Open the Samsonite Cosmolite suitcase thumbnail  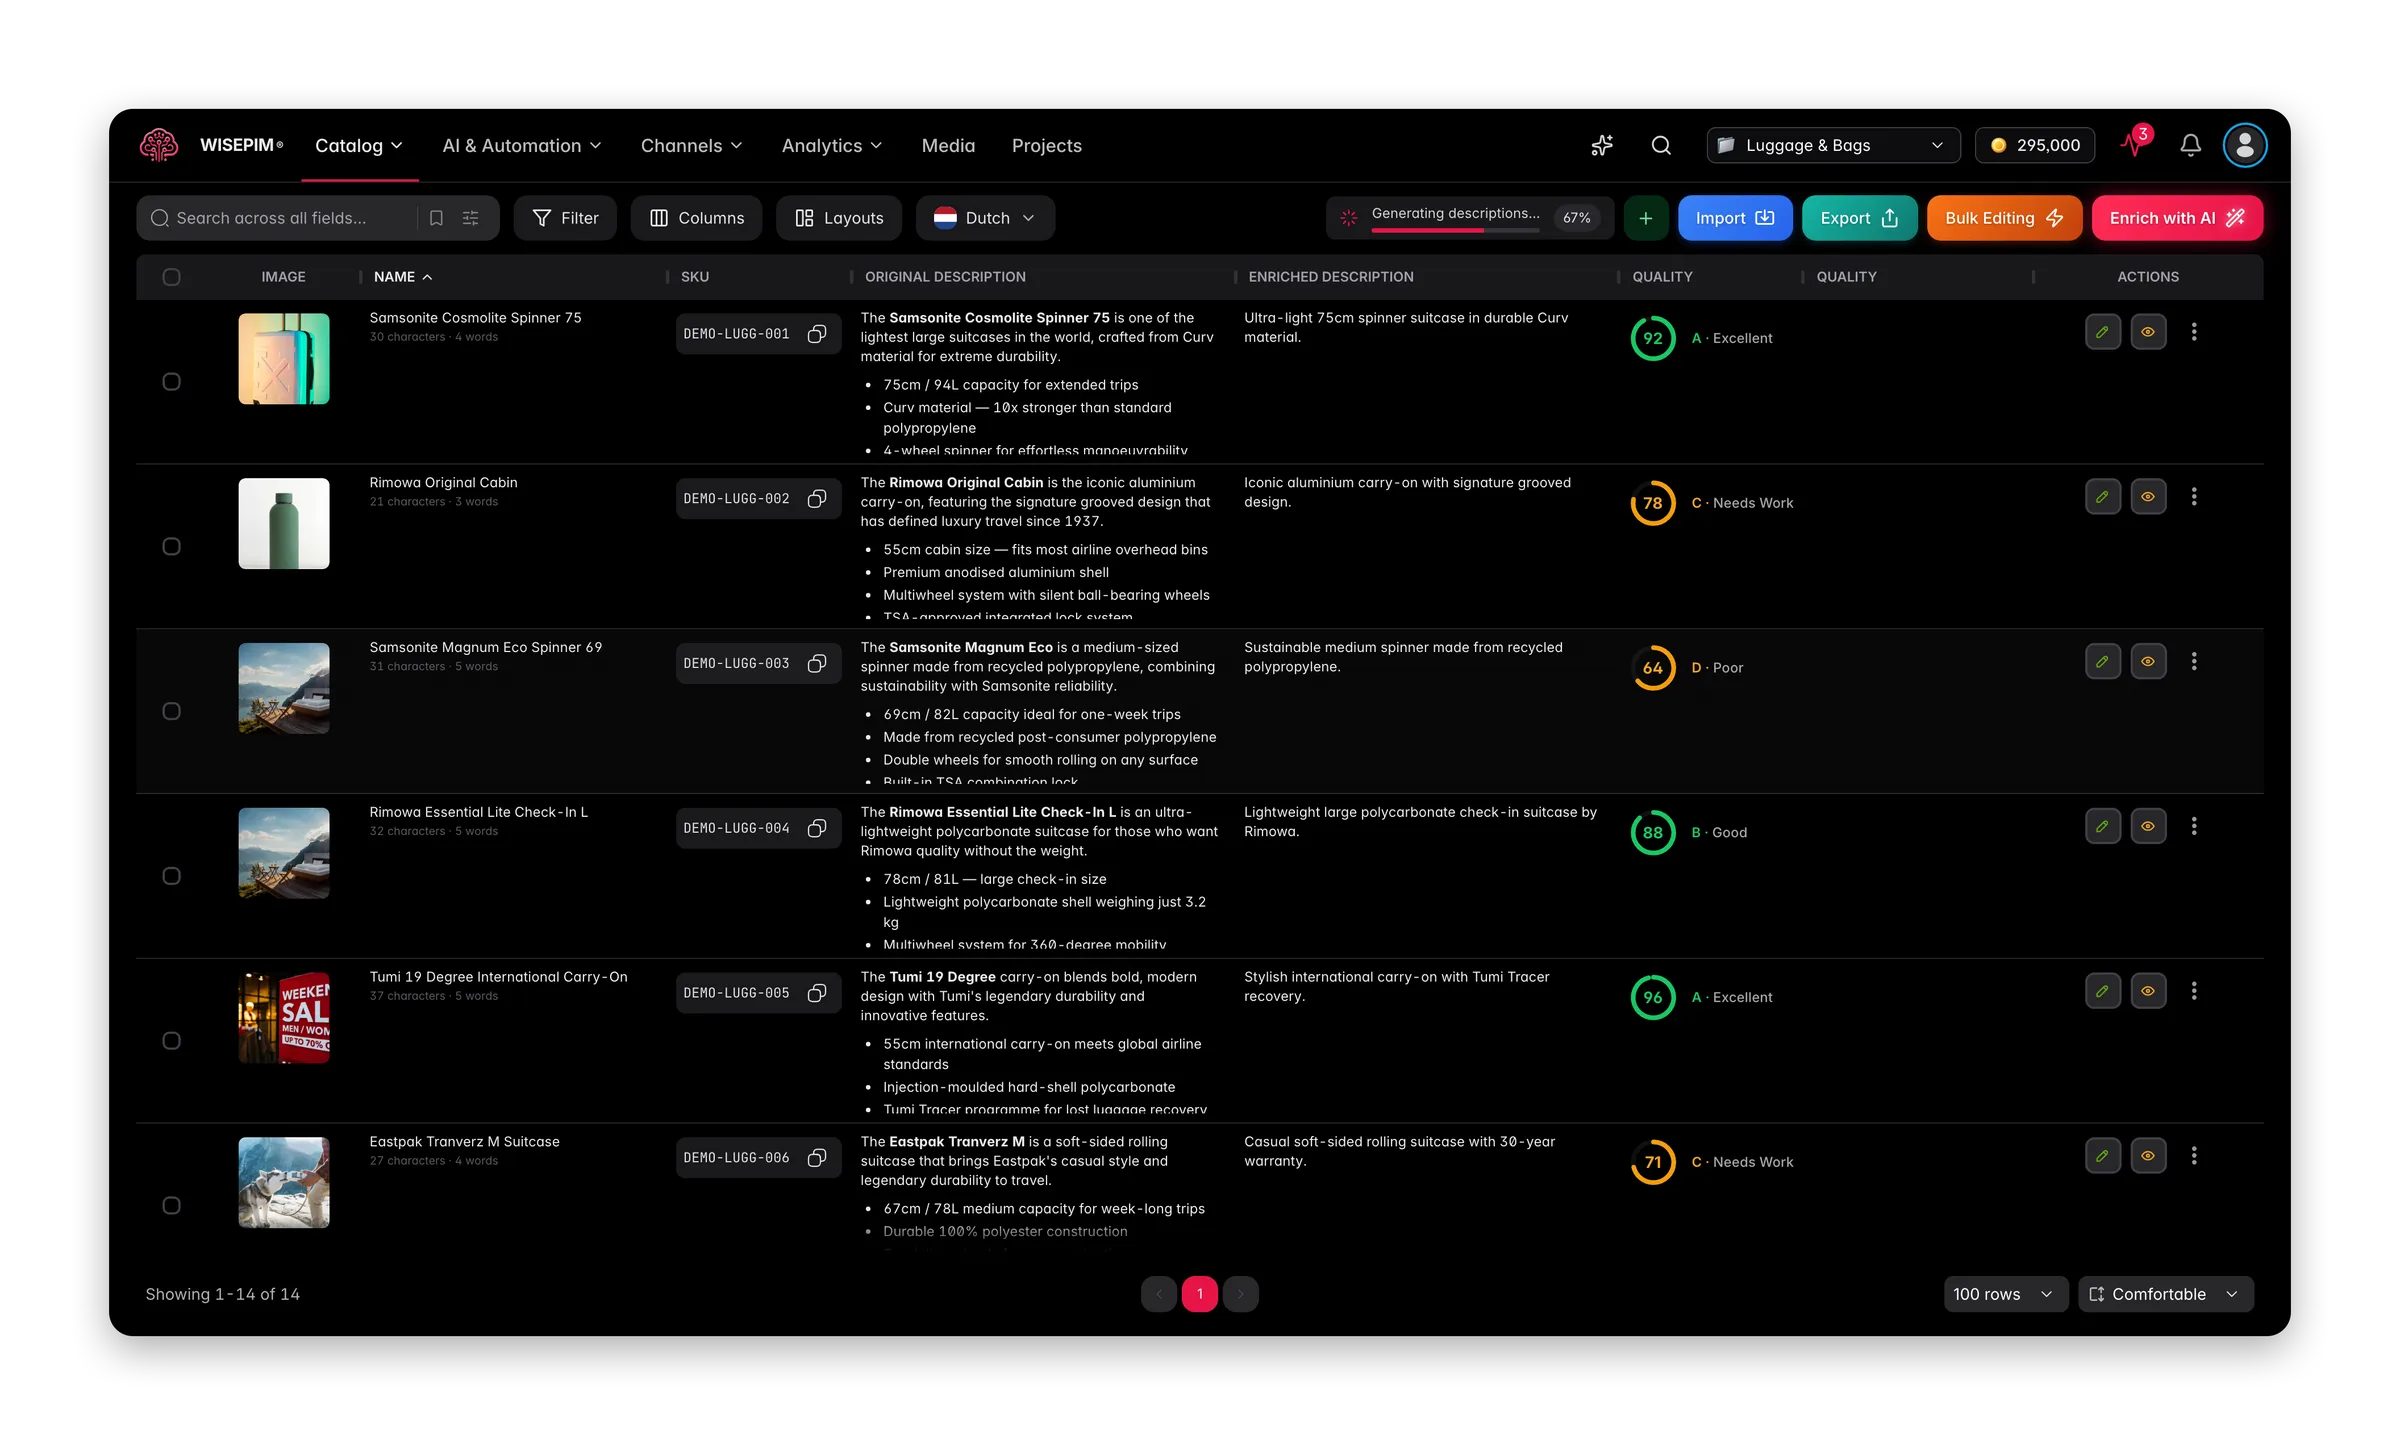pyautogui.click(x=284, y=359)
